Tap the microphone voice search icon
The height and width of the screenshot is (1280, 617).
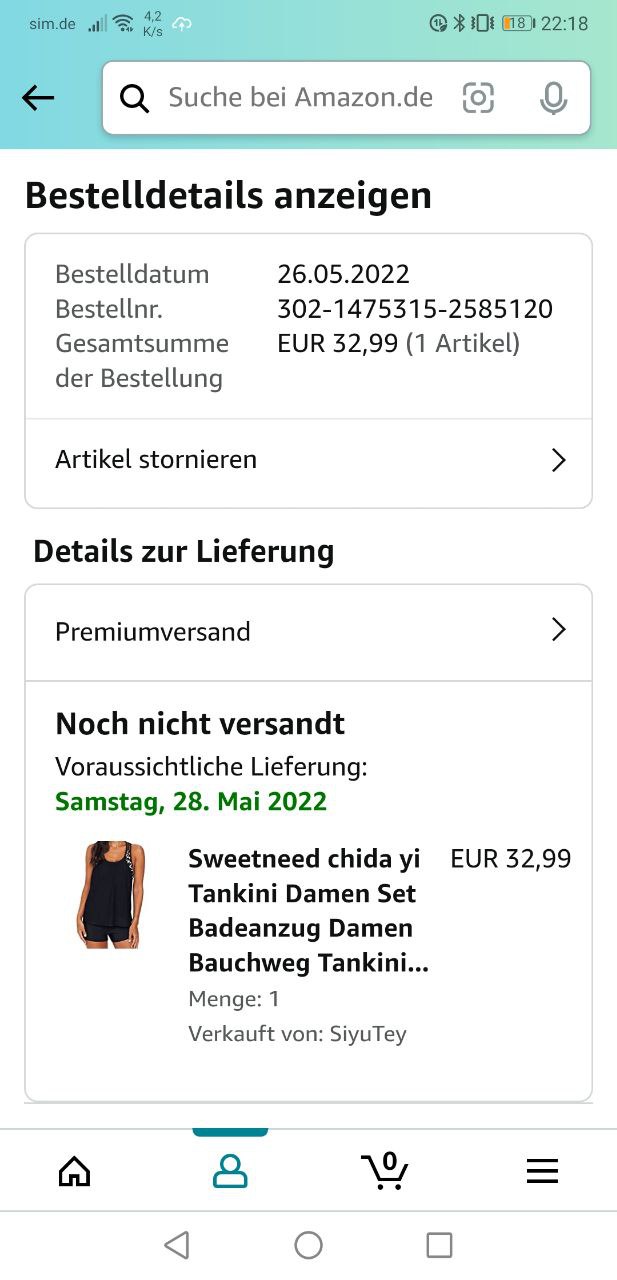pos(553,98)
